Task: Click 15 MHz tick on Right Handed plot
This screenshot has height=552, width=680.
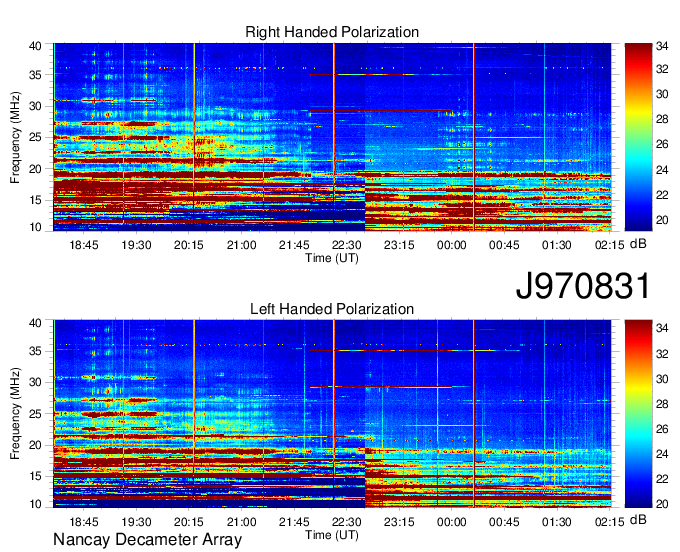Action: [35, 200]
